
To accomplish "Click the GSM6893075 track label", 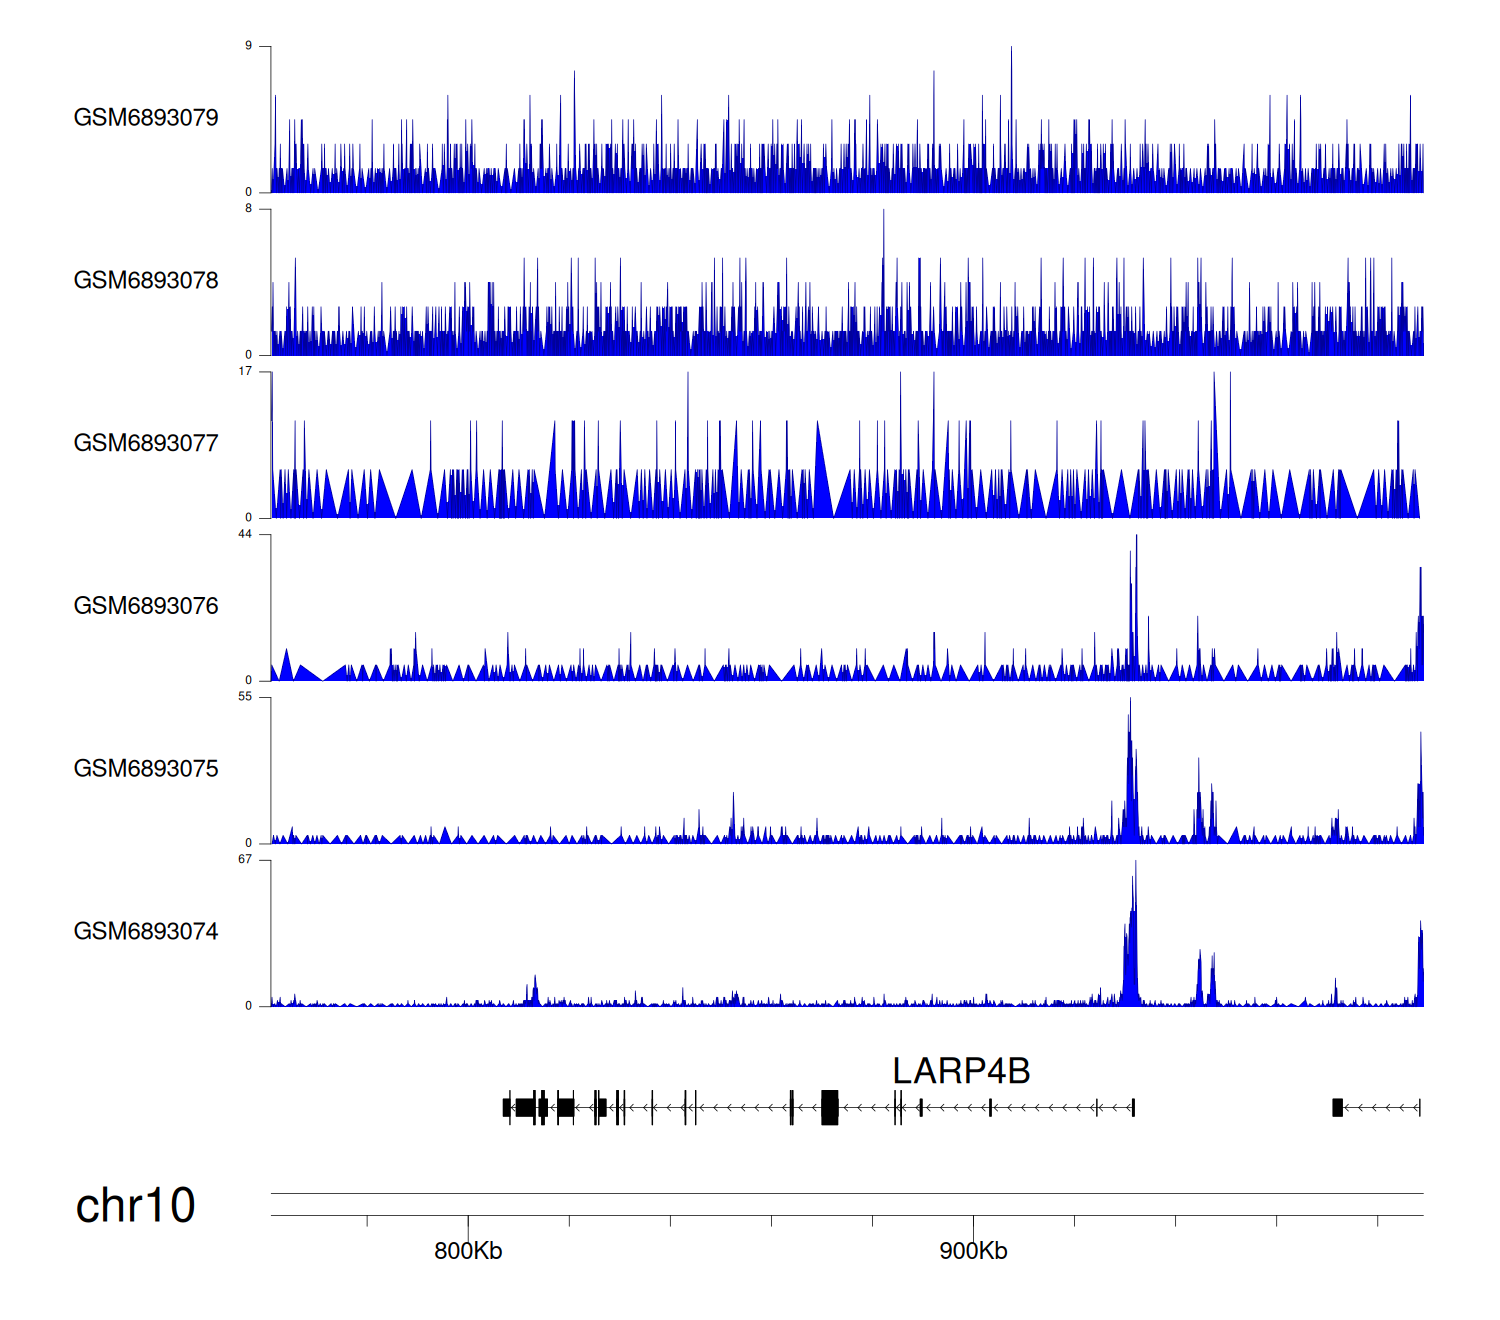I will click(x=146, y=769).
